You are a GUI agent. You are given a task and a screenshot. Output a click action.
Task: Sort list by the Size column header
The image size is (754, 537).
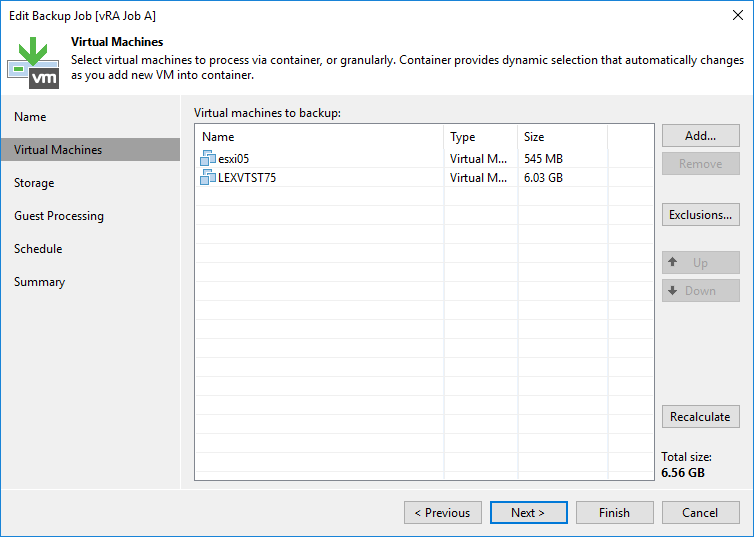(561, 137)
